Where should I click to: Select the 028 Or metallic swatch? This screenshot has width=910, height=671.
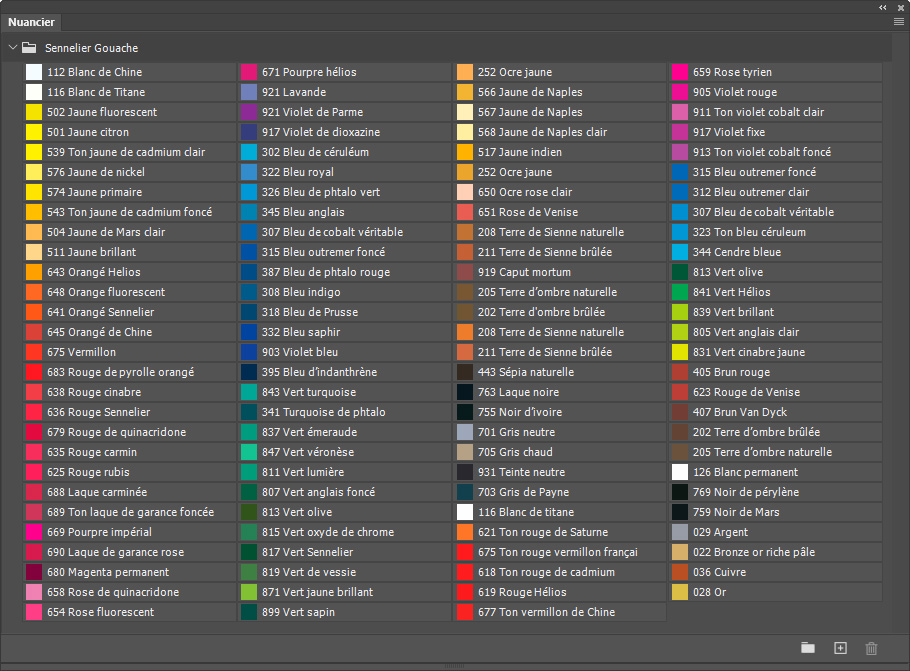pyautogui.click(x=777, y=592)
